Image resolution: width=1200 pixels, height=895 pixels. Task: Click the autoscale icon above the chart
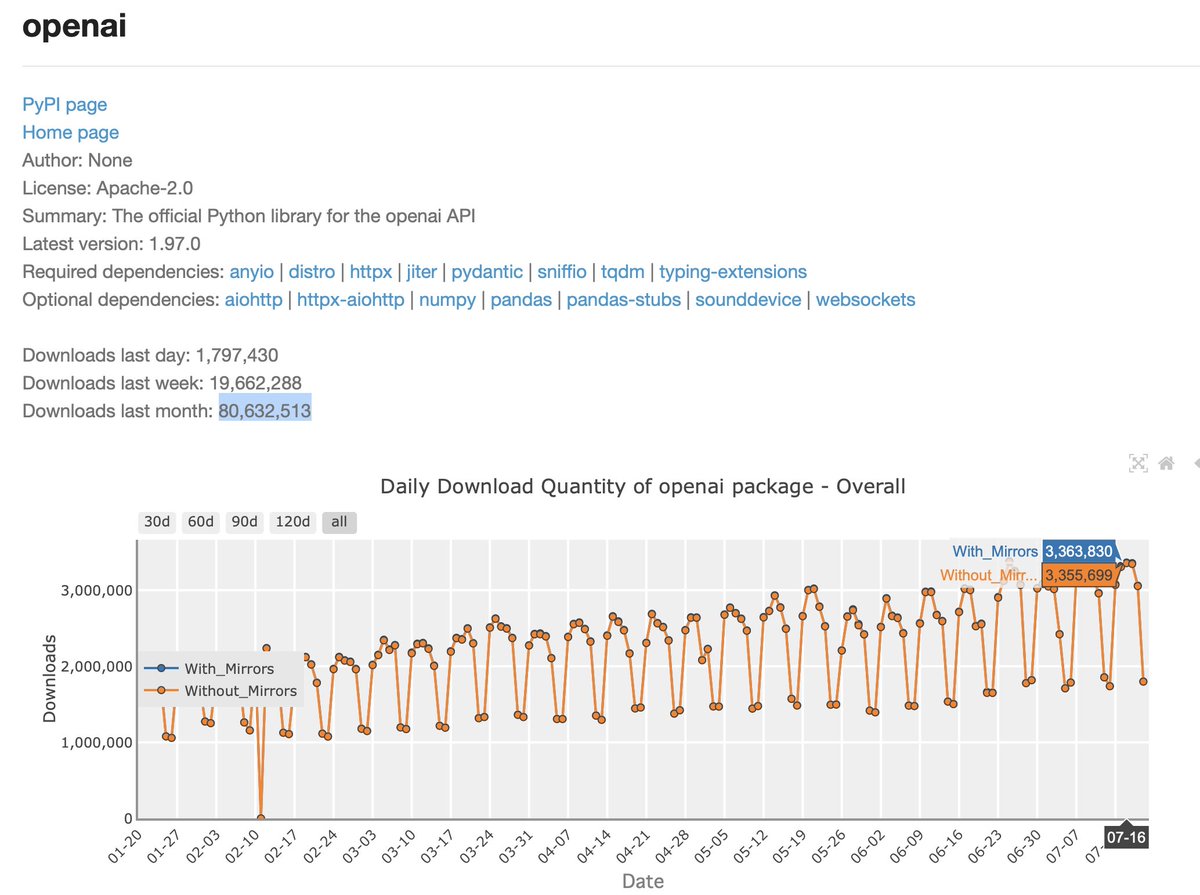(1138, 463)
